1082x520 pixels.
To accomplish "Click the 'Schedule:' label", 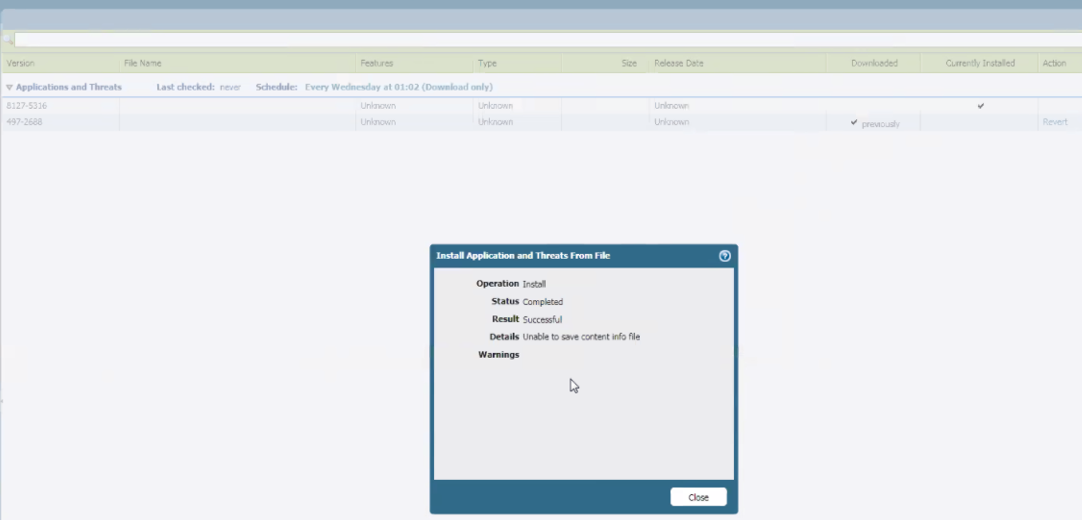I will click(x=277, y=88).
